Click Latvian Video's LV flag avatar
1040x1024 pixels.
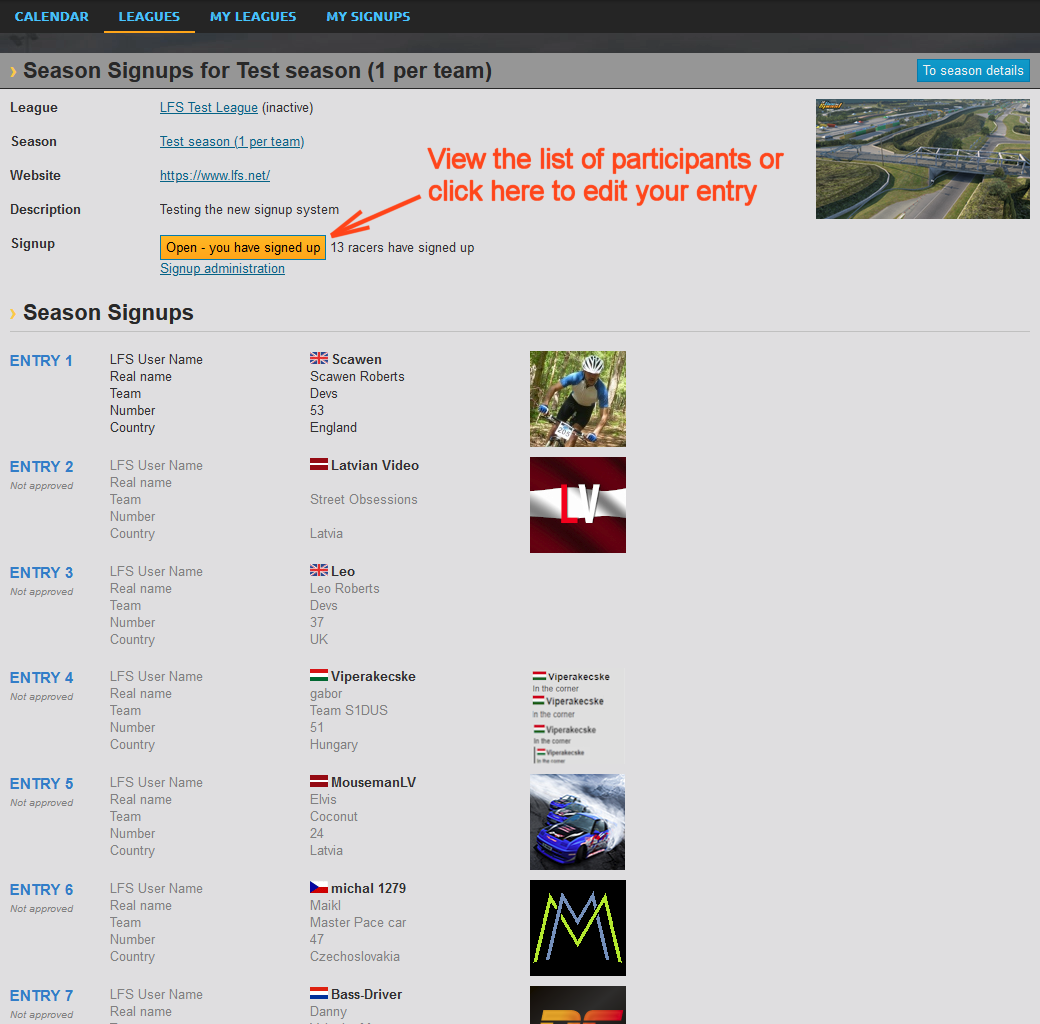578,505
